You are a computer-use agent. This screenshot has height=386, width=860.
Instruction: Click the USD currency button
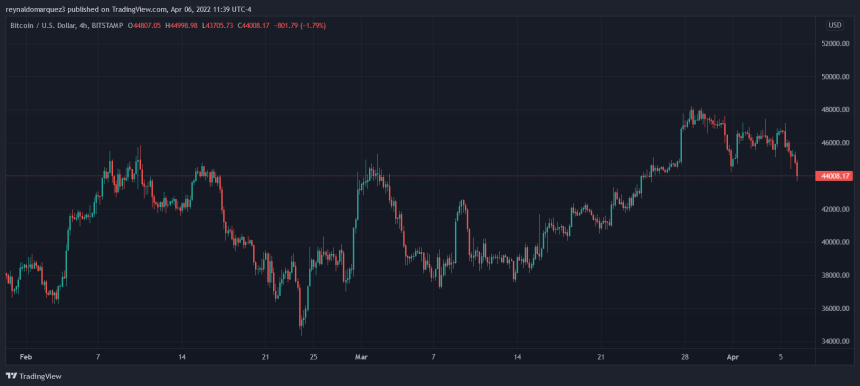pyautogui.click(x=835, y=25)
